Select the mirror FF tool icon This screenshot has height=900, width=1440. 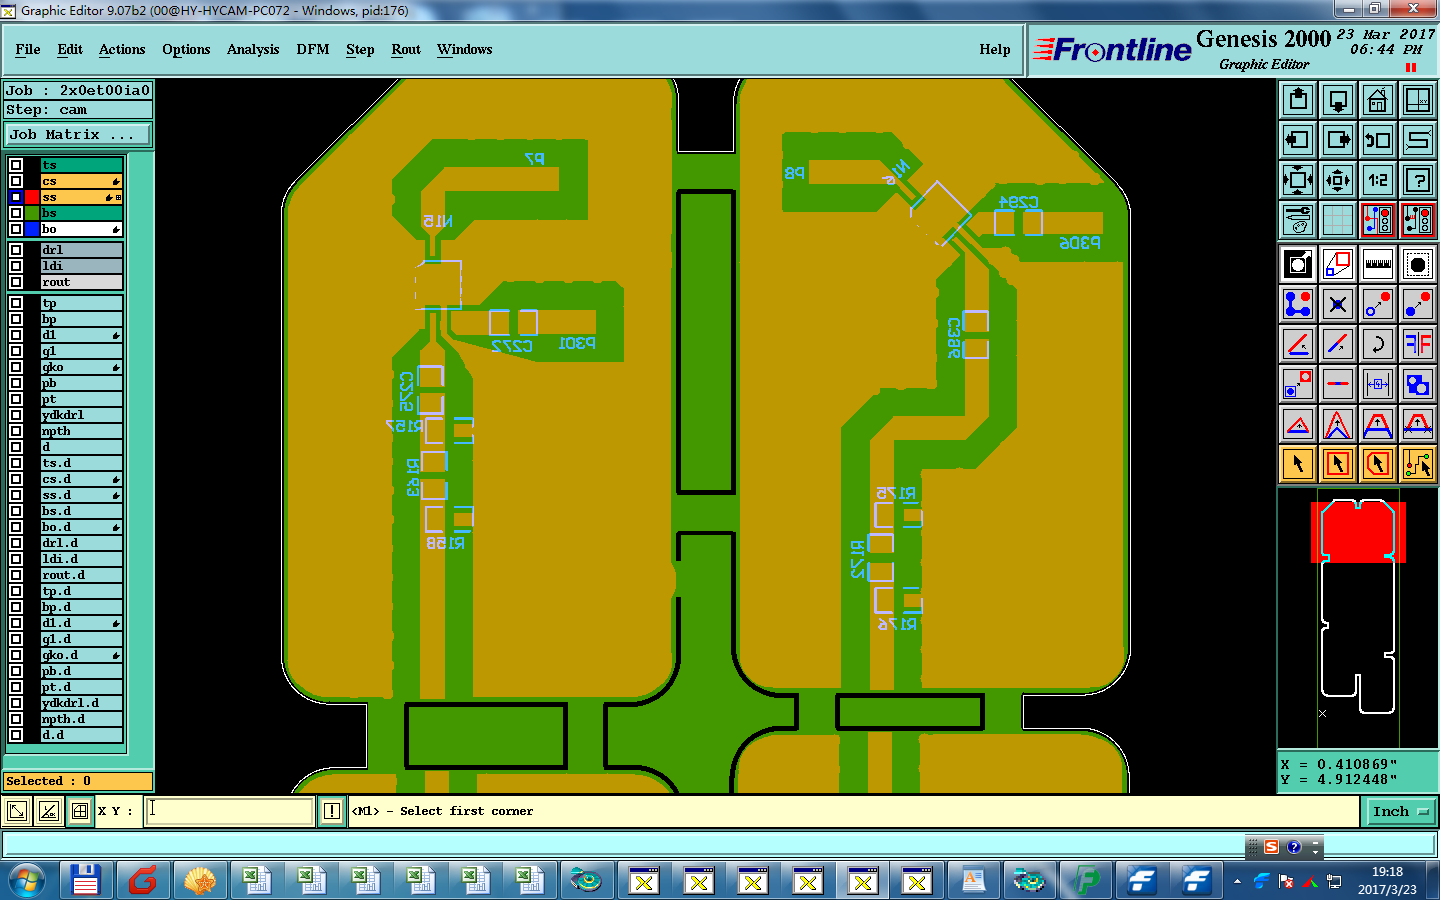click(x=1418, y=344)
